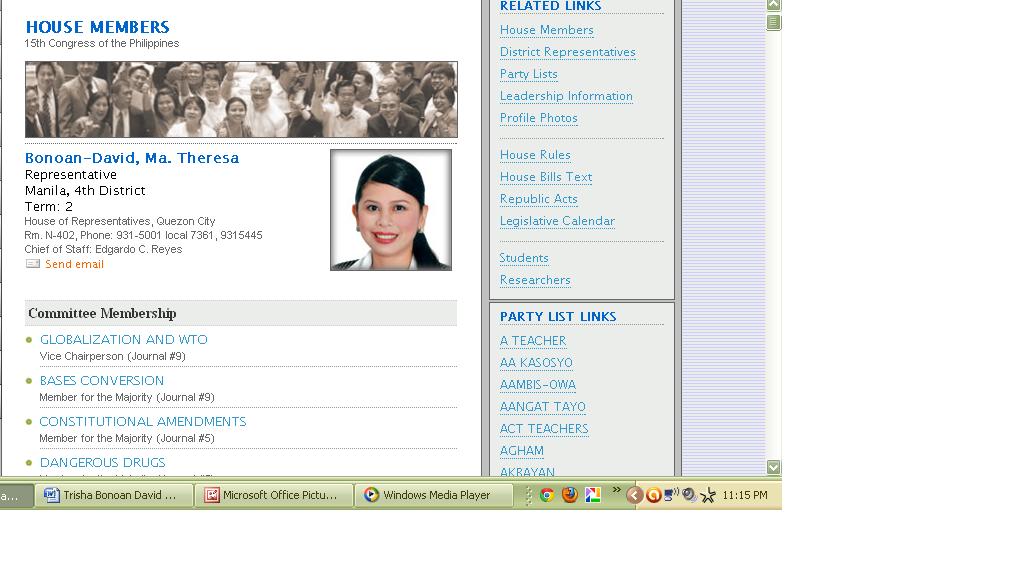Open the ACT TEACHERS party list link
This screenshot has width=1024, height=576.
point(544,429)
